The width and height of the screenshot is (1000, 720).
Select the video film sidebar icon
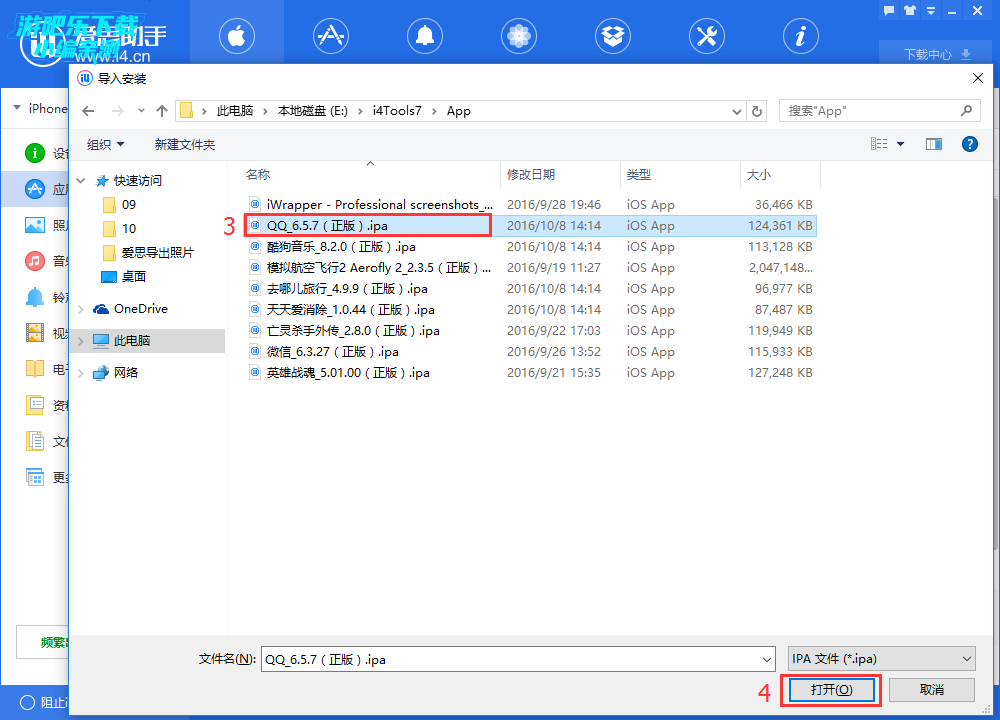pyautogui.click(x=34, y=333)
